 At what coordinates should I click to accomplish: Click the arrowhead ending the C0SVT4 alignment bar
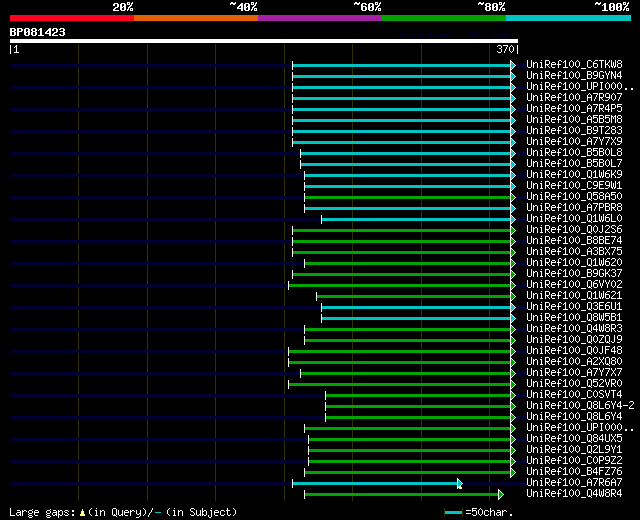[513, 396]
